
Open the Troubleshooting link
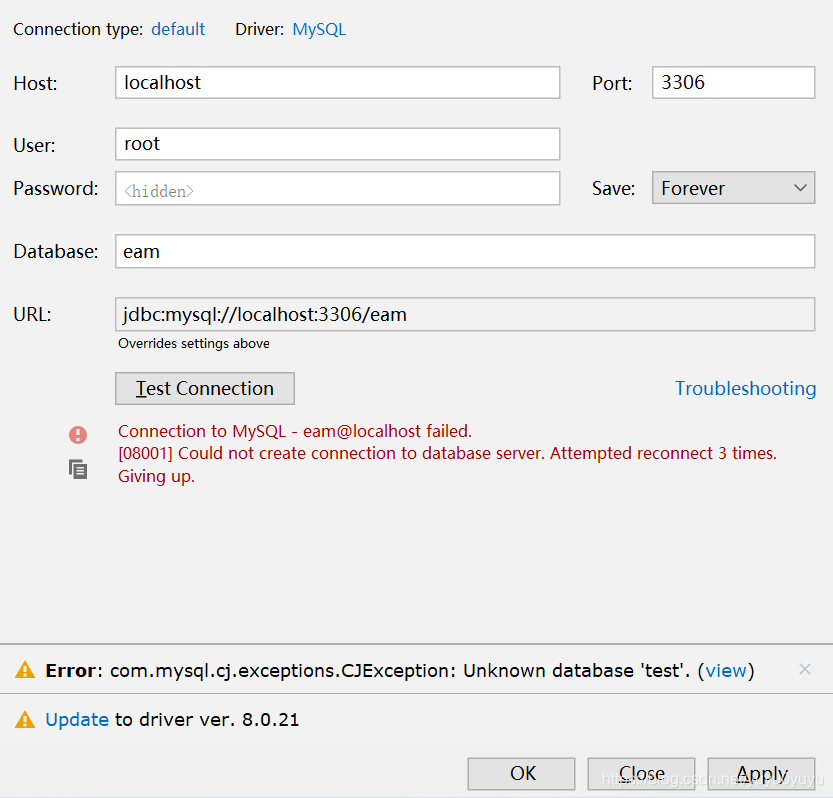pos(745,388)
